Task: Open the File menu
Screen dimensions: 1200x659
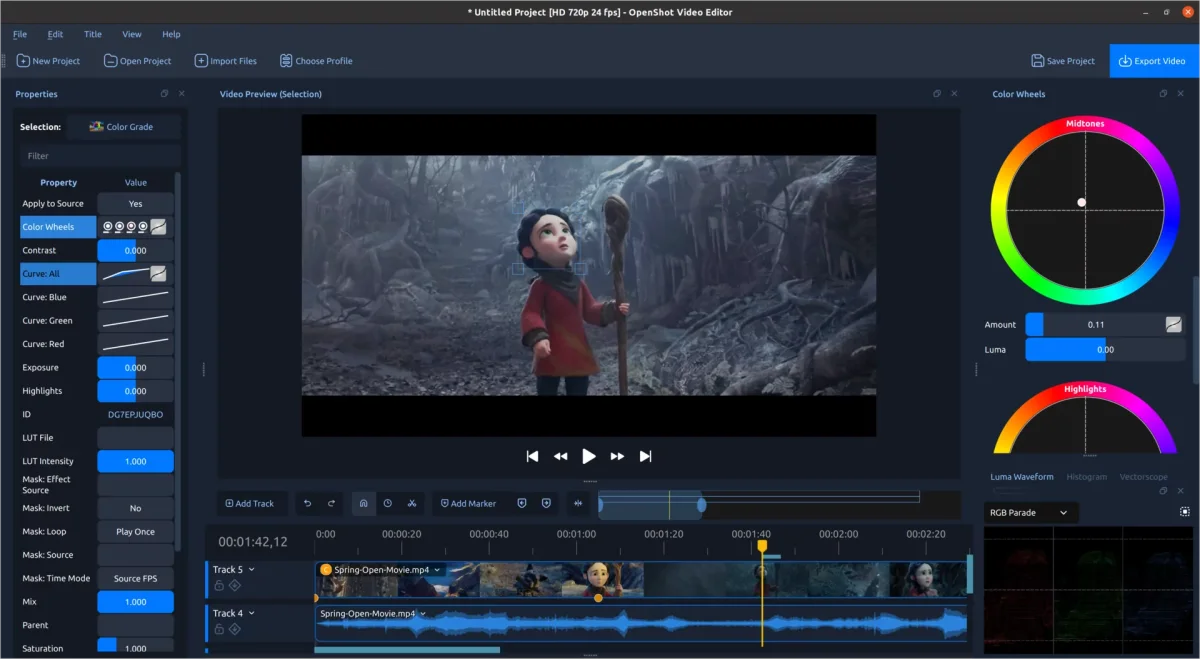Action: (20, 34)
